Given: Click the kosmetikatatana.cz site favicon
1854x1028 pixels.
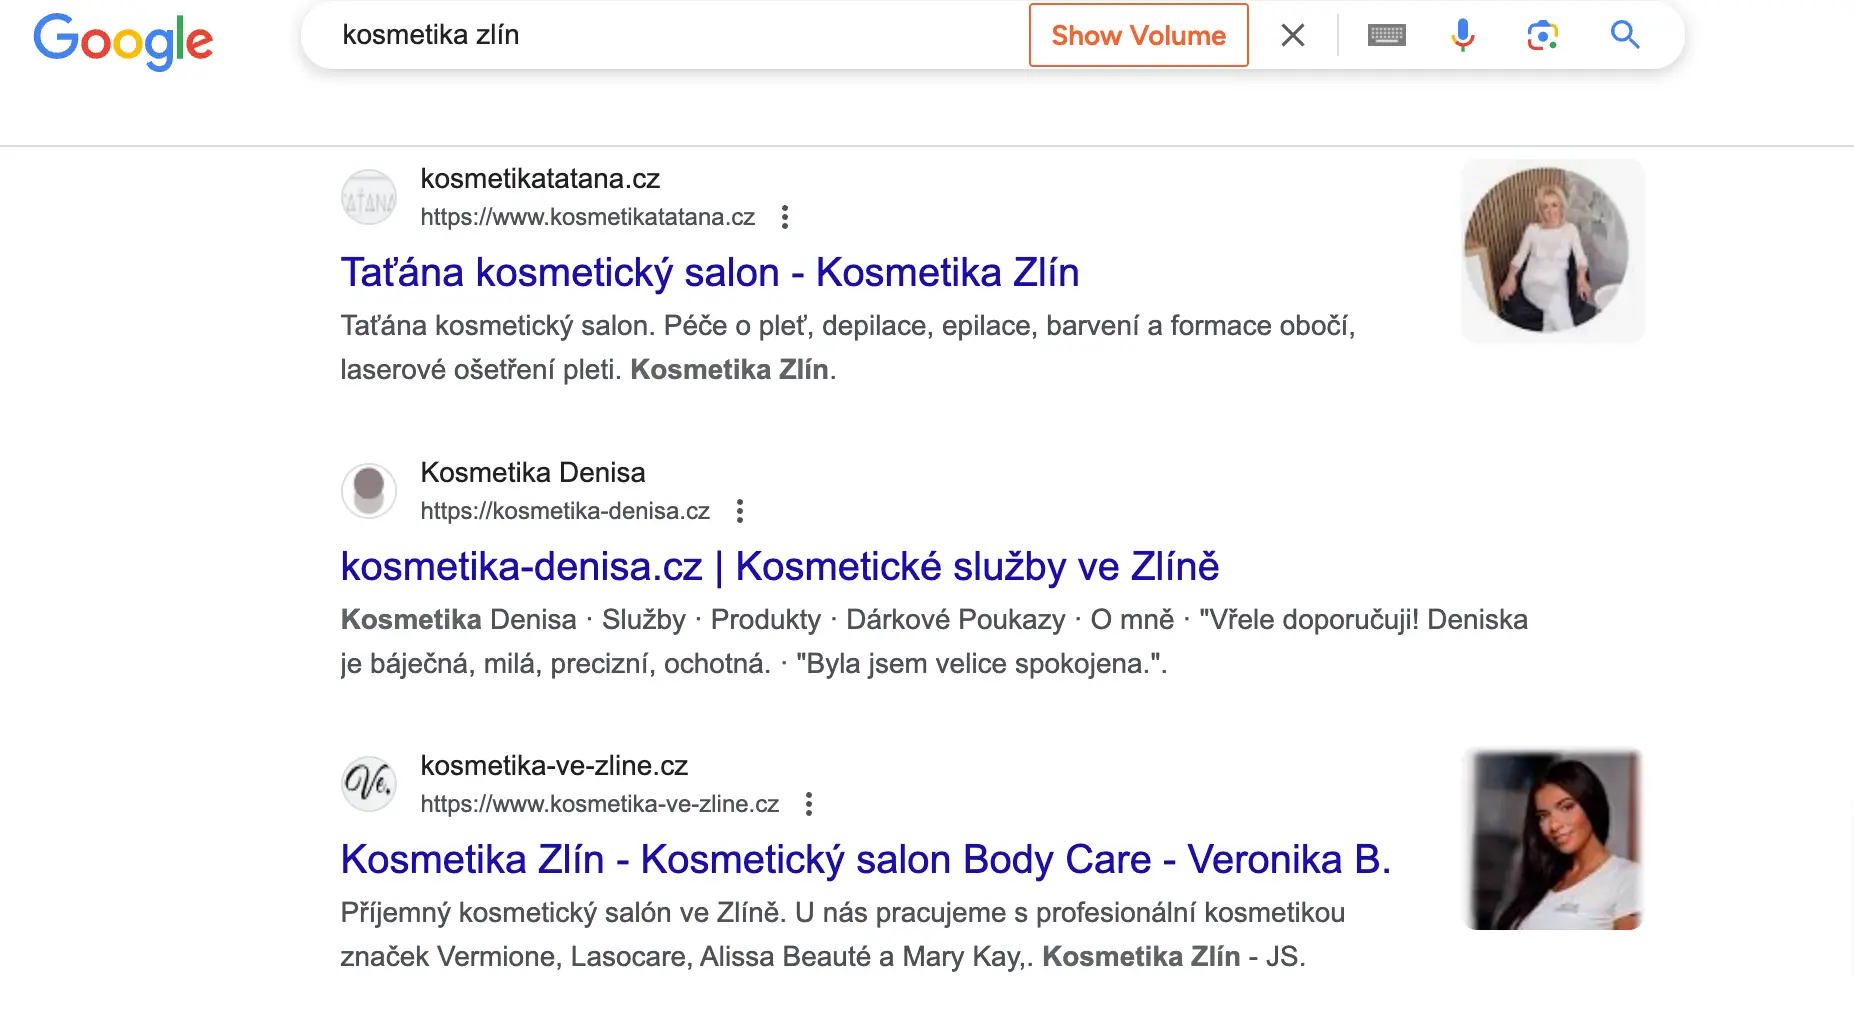Looking at the screenshot, I should coord(368,196).
